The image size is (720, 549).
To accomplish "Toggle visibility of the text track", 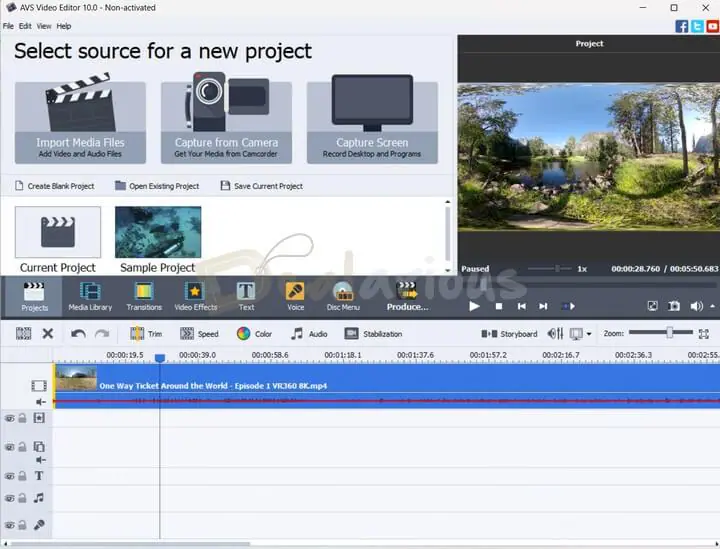I will click(10, 476).
